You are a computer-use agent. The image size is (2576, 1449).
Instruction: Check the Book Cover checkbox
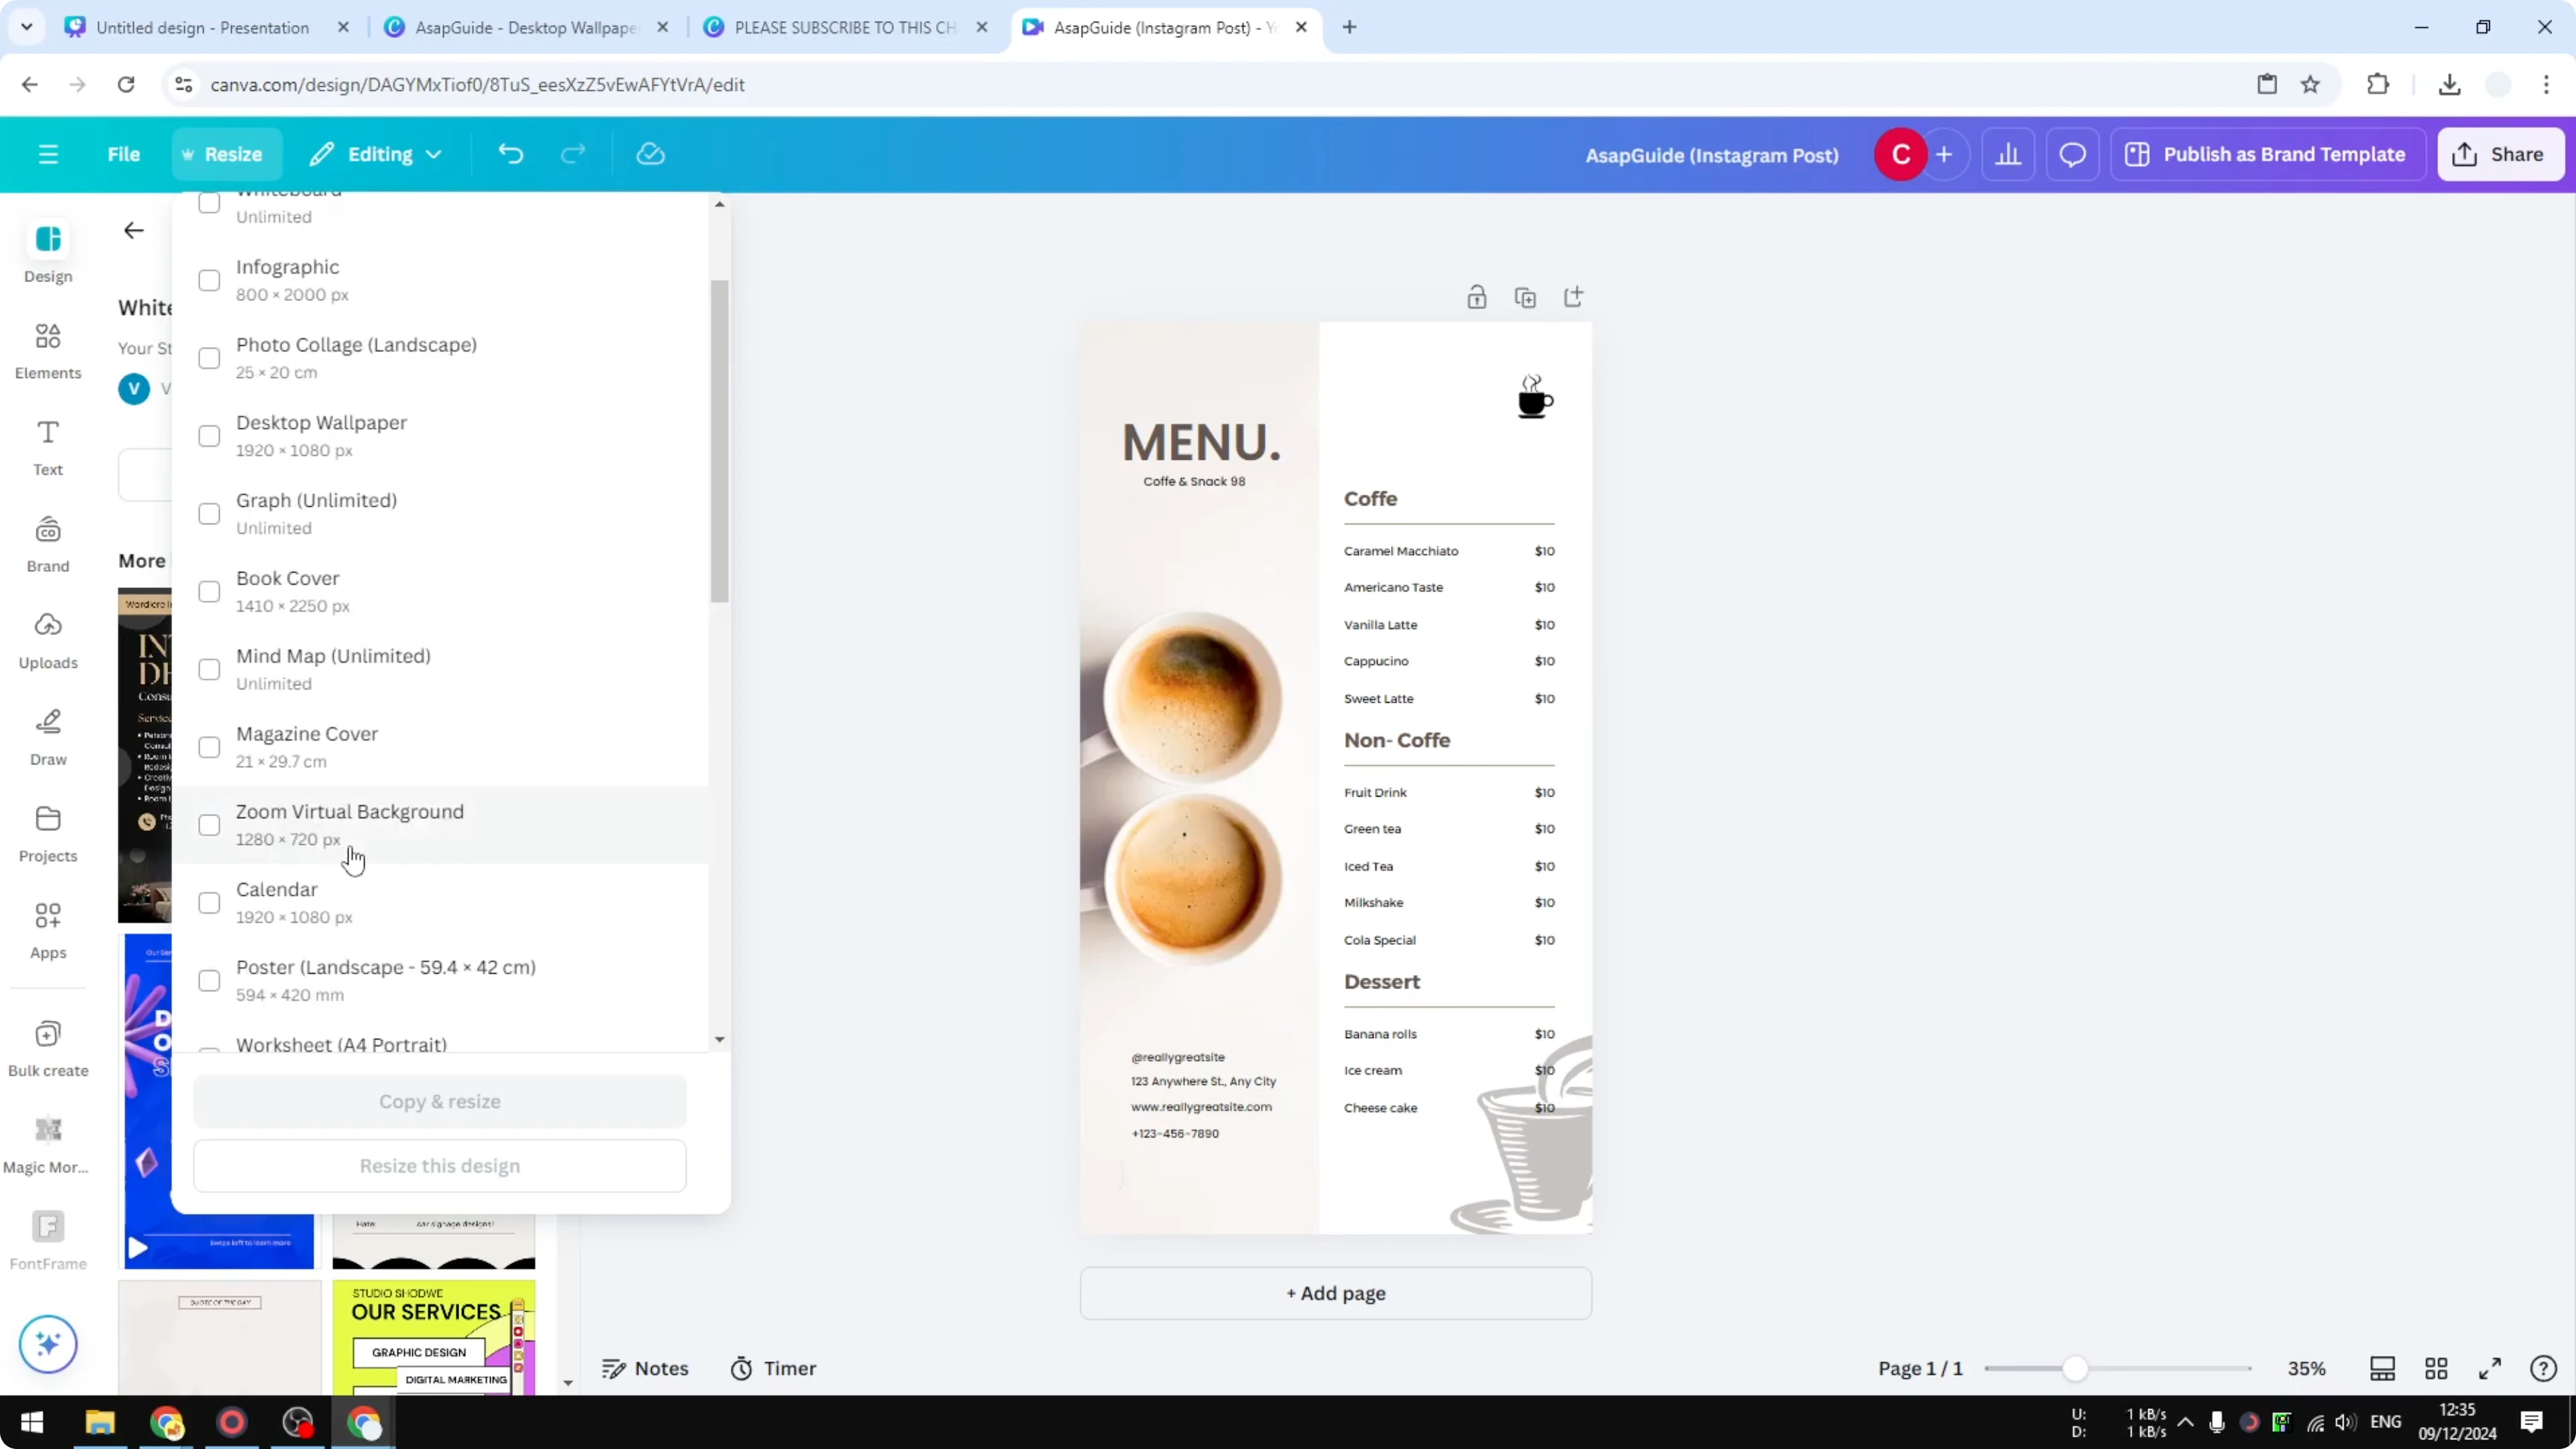209,592
